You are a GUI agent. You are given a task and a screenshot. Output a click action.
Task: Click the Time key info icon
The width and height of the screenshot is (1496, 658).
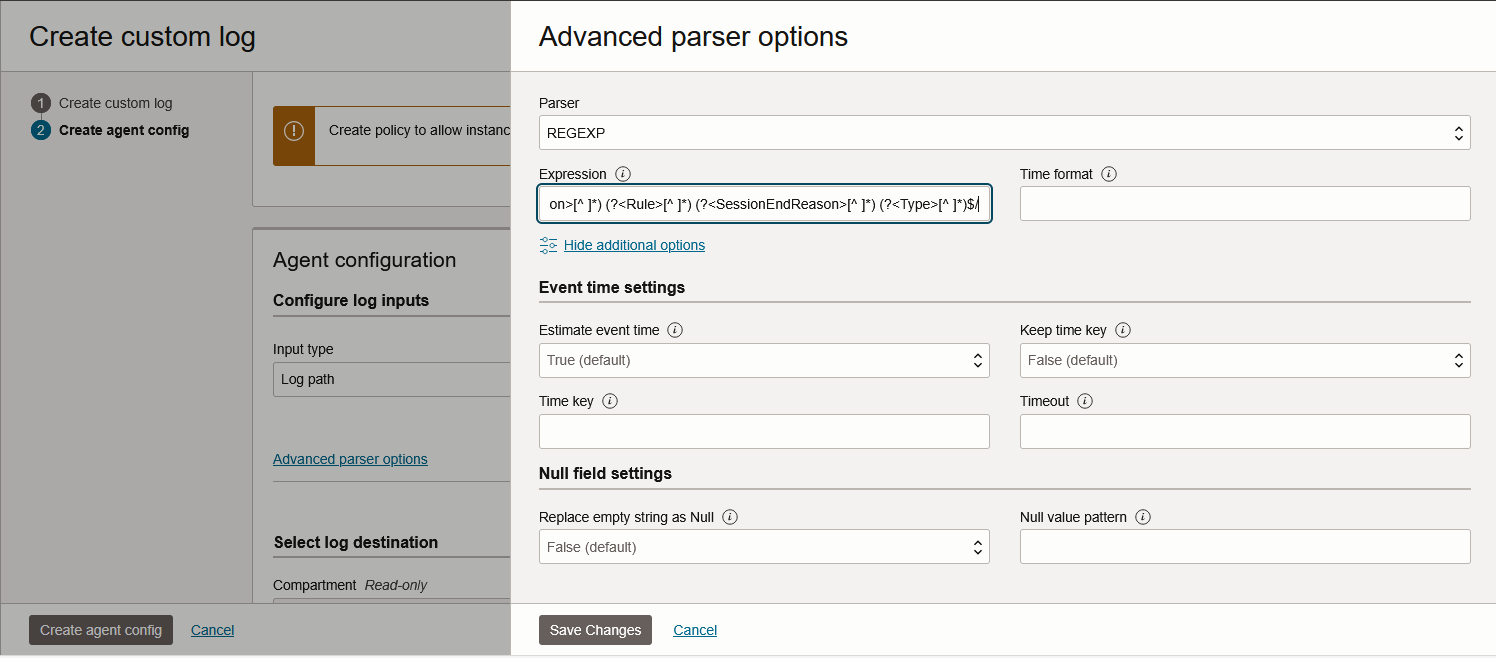click(610, 401)
